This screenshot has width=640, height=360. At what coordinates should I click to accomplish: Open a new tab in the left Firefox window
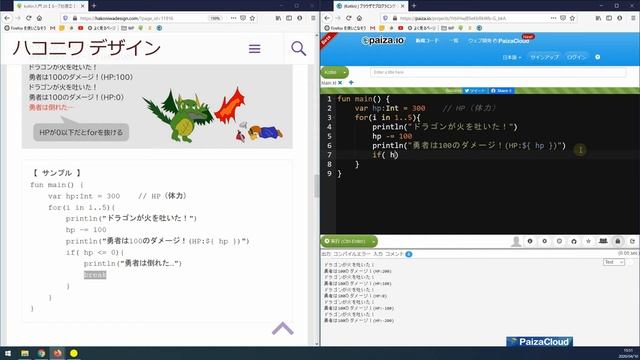point(94,6)
